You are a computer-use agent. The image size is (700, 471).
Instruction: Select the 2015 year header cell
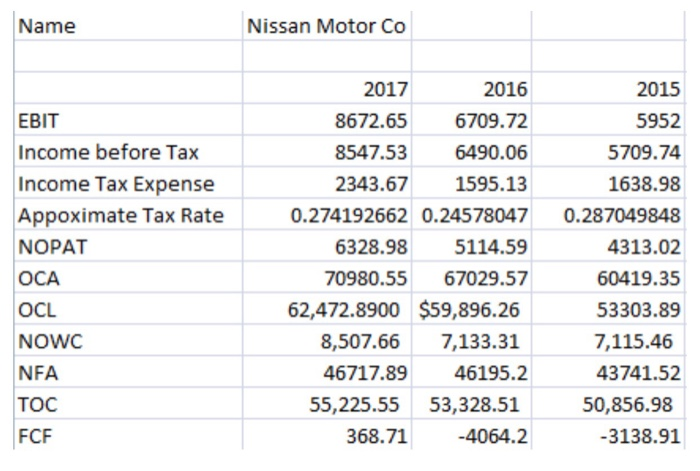click(608, 89)
